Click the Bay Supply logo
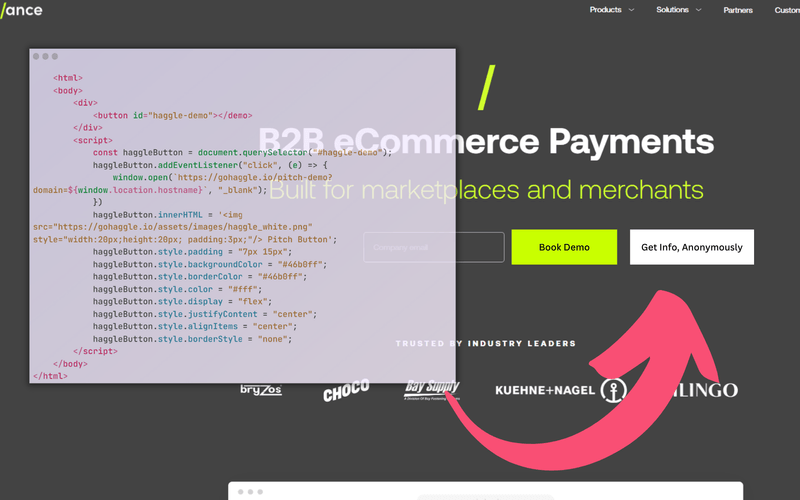This screenshot has width=800, height=500. [x=432, y=388]
